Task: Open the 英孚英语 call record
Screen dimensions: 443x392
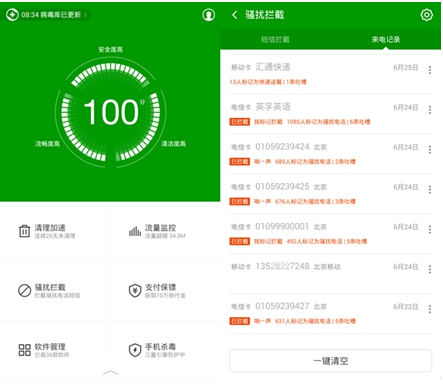Action: click(x=330, y=114)
